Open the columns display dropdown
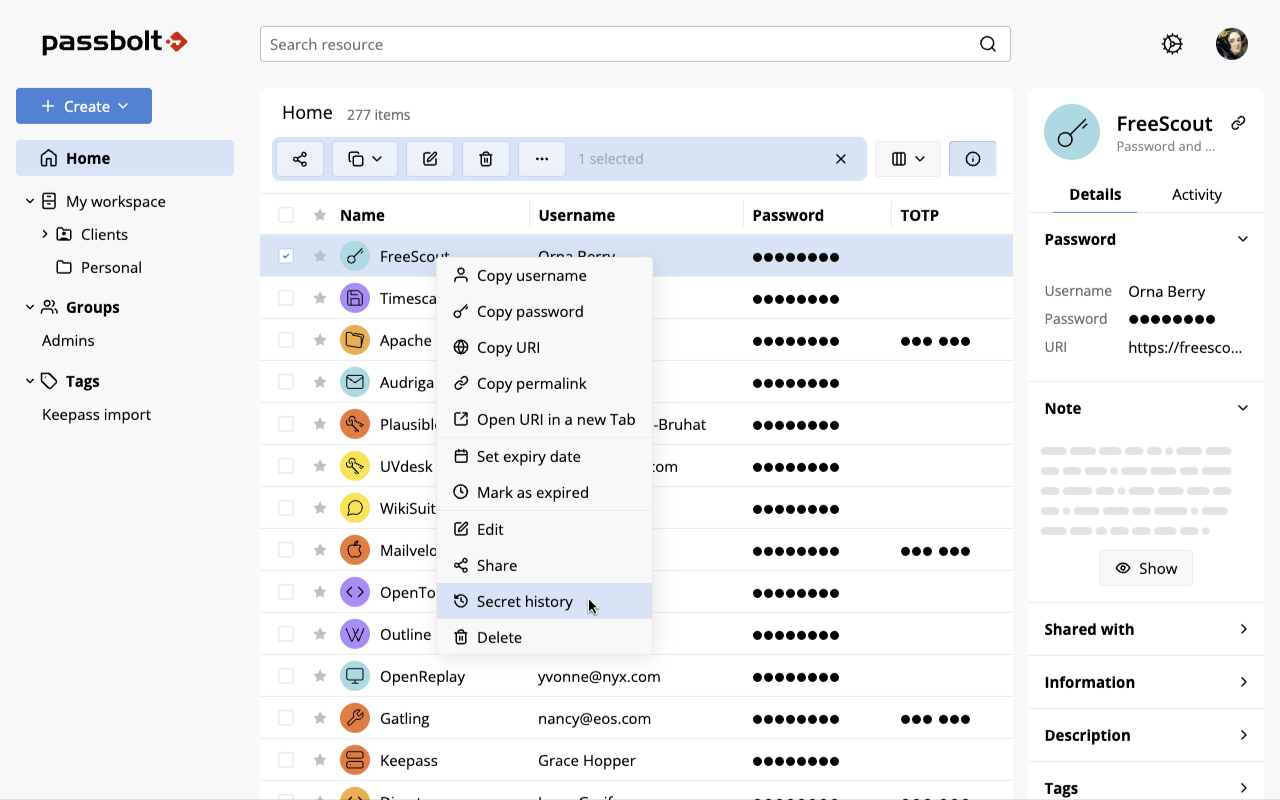This screenshot has width=1280, height=800. point(908,159)
